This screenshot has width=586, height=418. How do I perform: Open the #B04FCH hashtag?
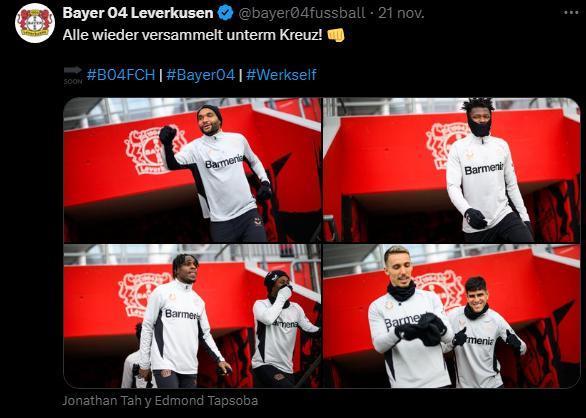(121, 74)
